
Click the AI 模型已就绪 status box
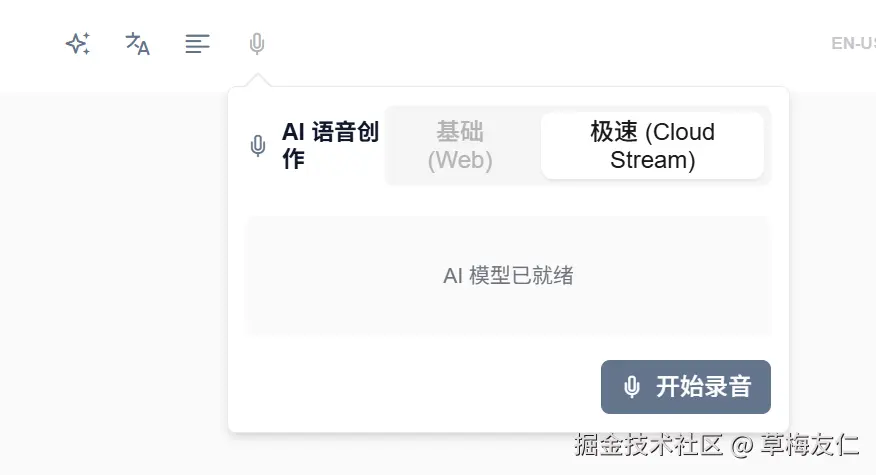click(x=508, y=276)
